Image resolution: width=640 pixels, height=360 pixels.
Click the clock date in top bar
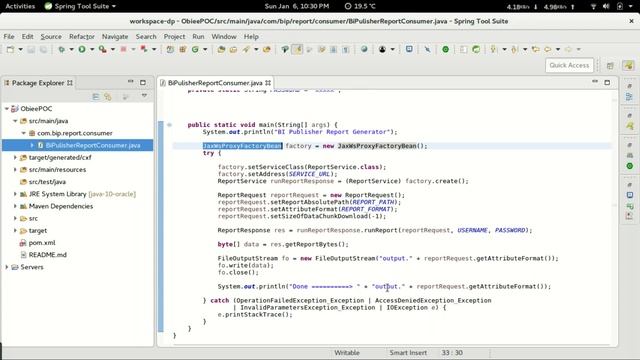pos(297,6)
